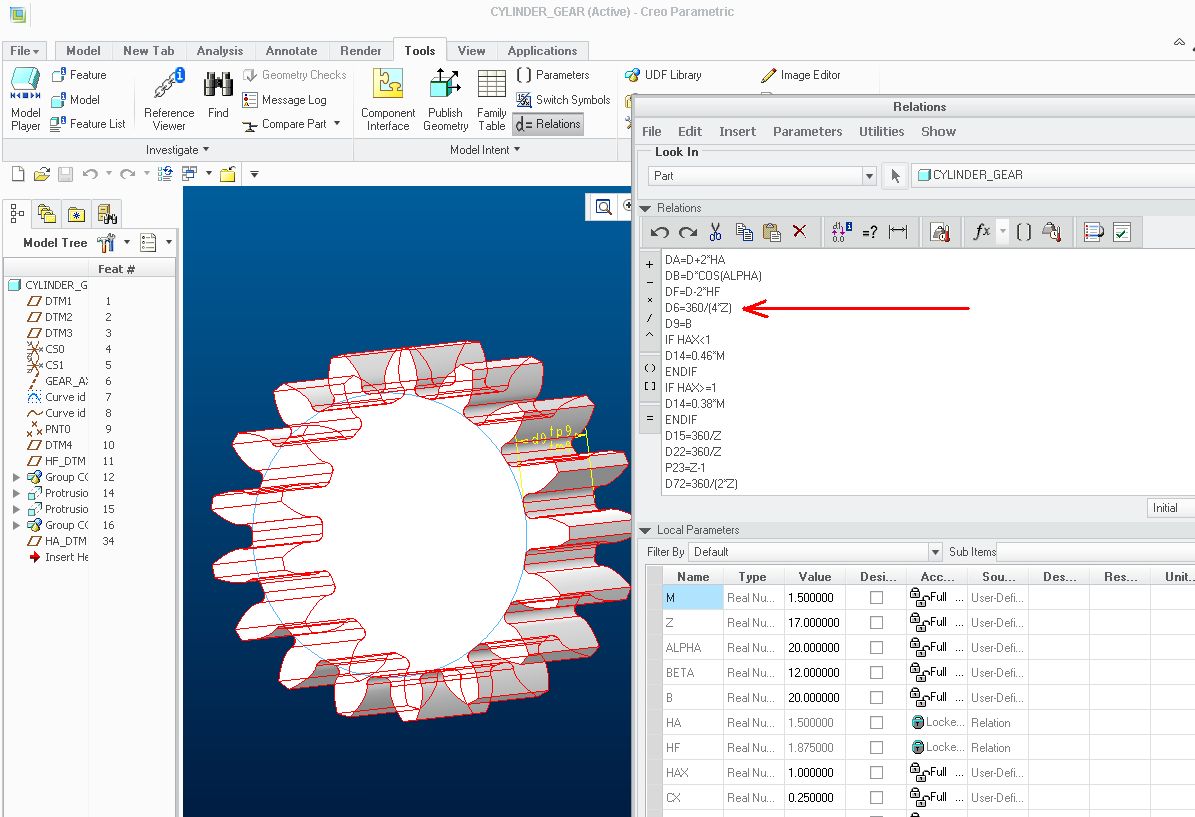This screenshot has height=817, width=1195.
Task: Expand the Protrusion feature numbered 14
Action: 16,493
